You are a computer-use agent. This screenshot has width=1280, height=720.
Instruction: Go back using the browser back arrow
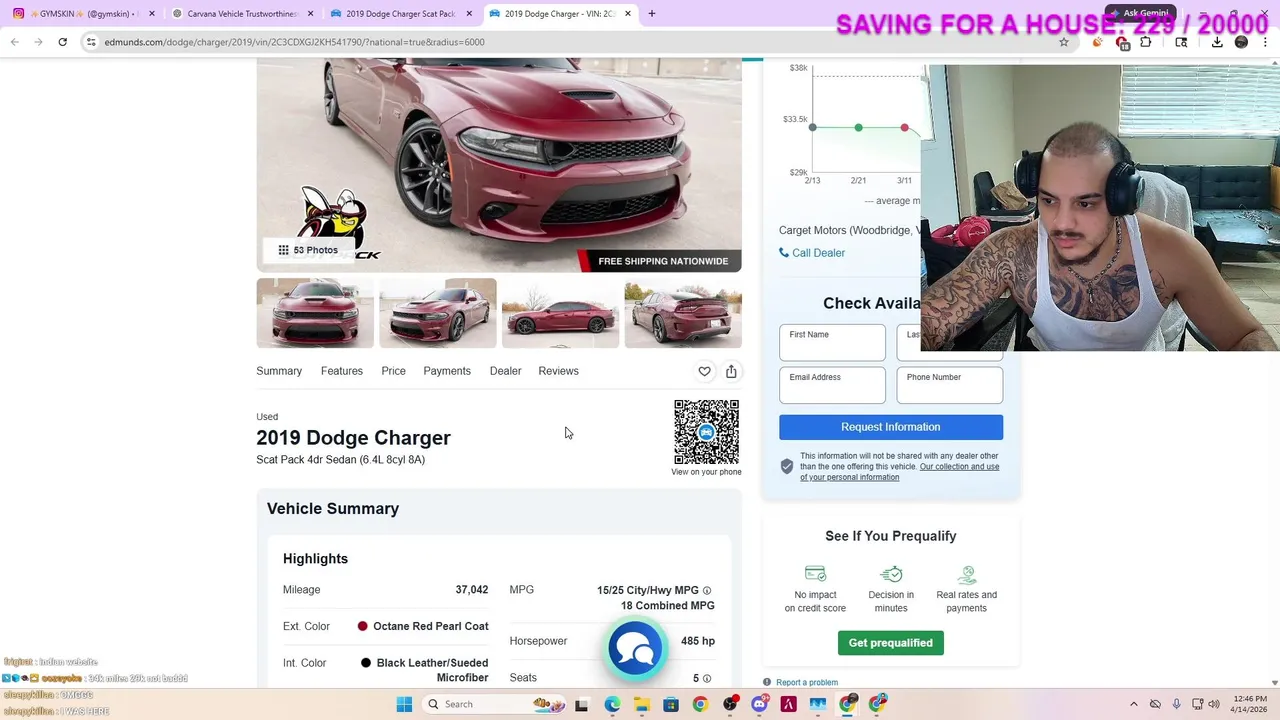pyautogui.click(x=15, y=42)
